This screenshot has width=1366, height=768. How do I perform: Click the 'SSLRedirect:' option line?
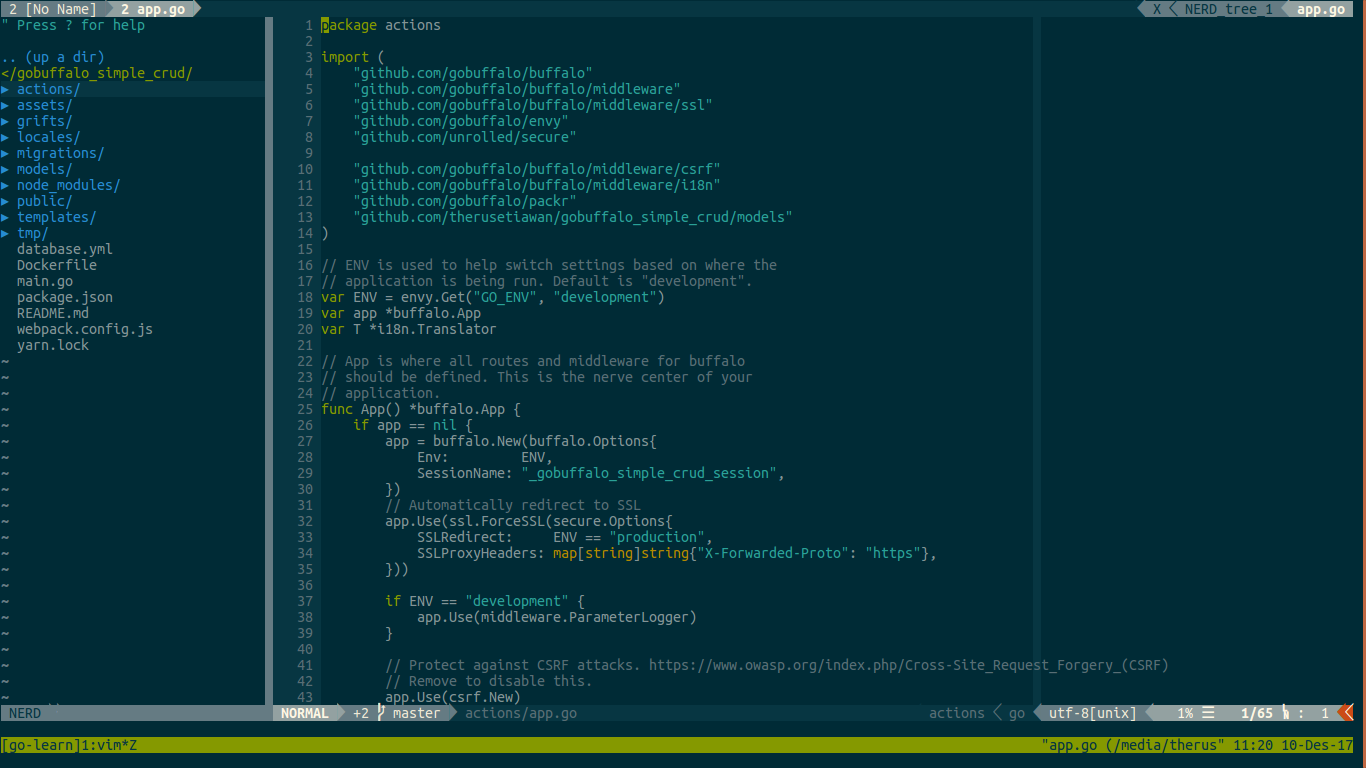point(565,537)
